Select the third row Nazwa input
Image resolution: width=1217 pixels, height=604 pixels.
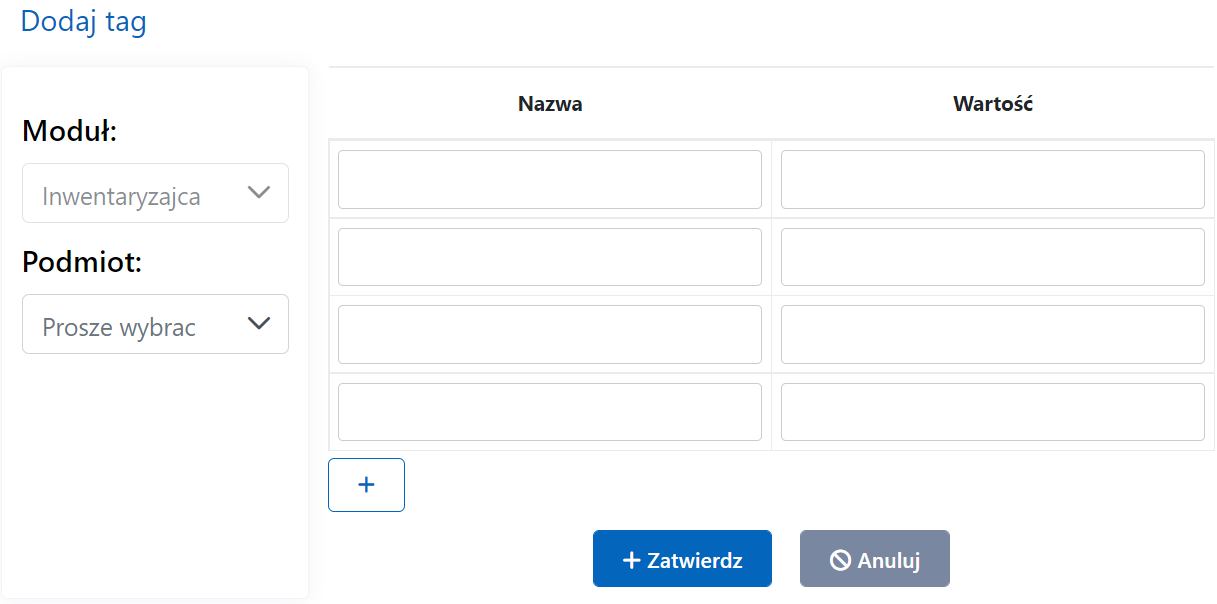click(x=550, y=334)
